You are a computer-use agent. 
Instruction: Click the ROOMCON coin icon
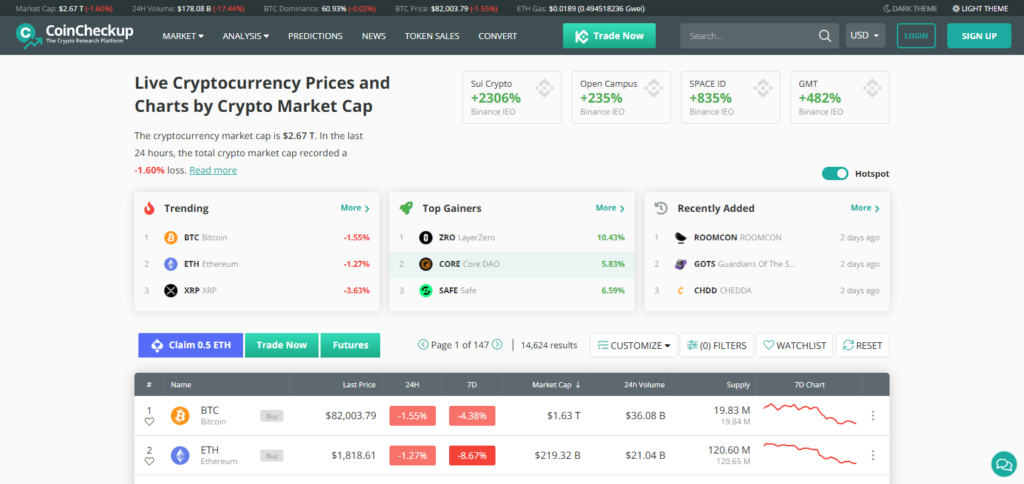(x=680, y=238)
